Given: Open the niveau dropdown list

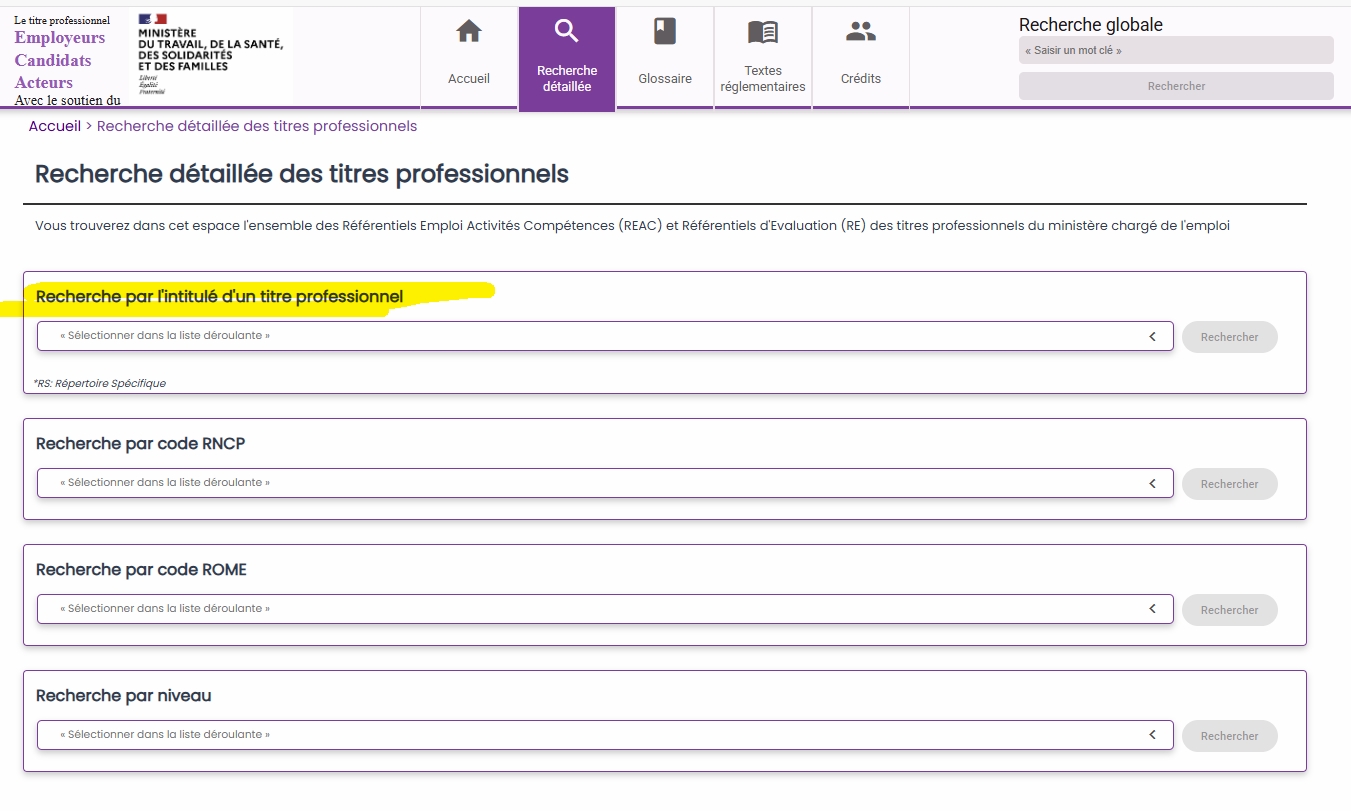Looking at the screenshot, I should [604, 735].
